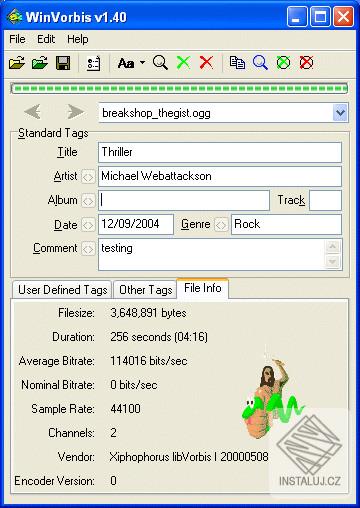Image resolution: width=360 pixels, height=508 pixels.
Task: Open the File menu
Action: [17, 39]
